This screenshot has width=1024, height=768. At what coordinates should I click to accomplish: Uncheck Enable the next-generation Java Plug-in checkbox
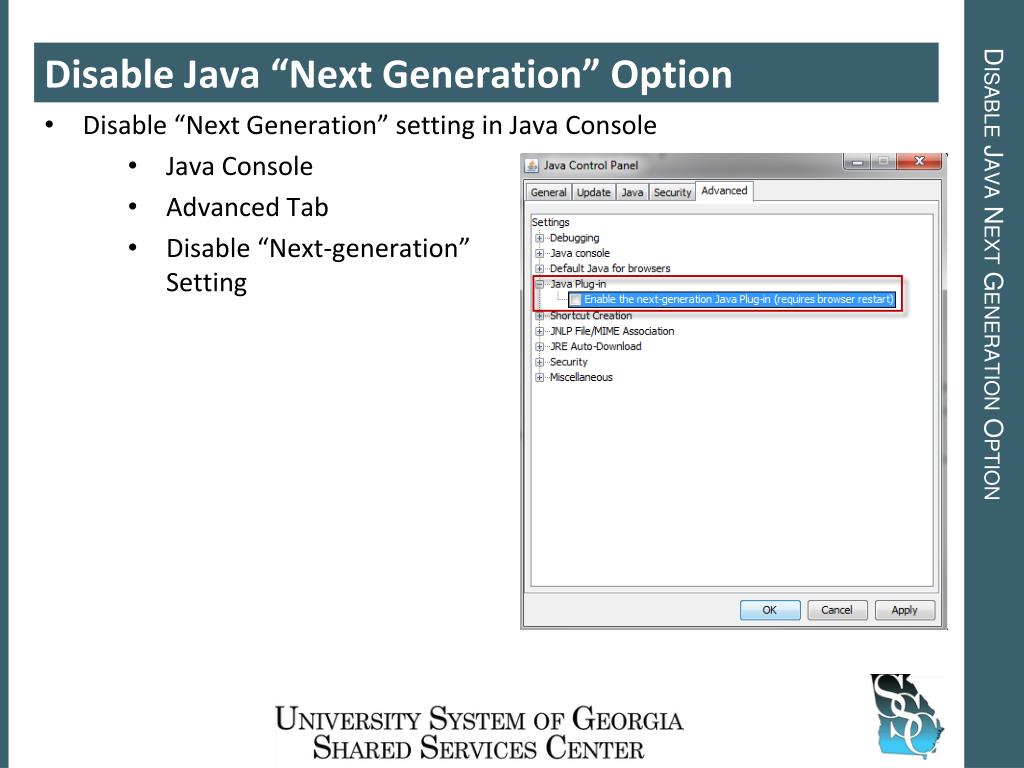[575, 300]
